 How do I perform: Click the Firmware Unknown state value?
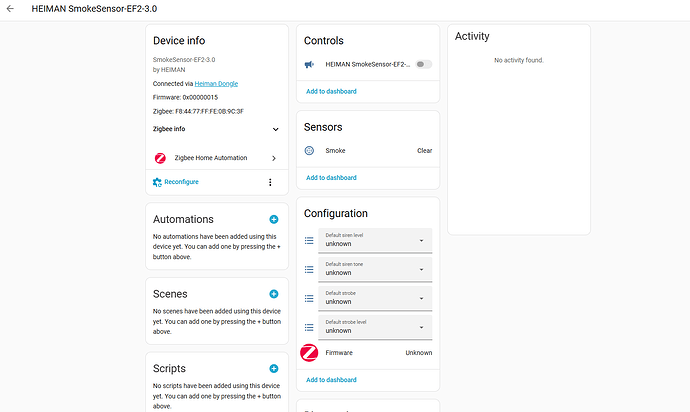[419, 353]
